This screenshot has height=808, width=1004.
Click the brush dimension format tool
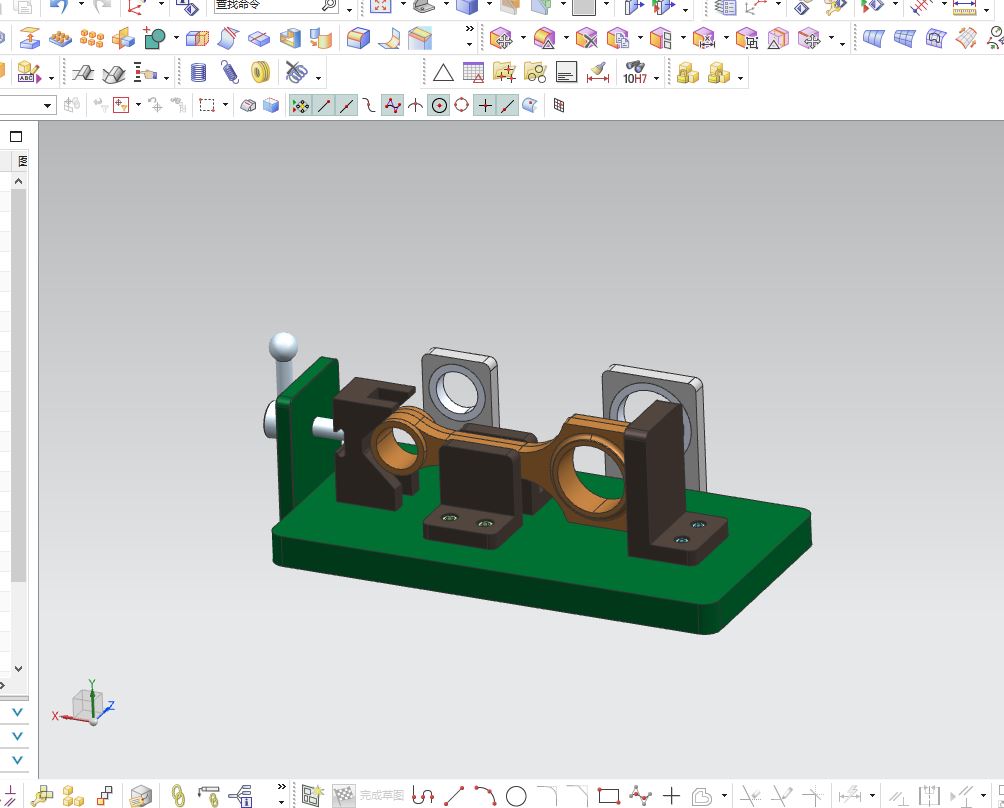[597, 72]
